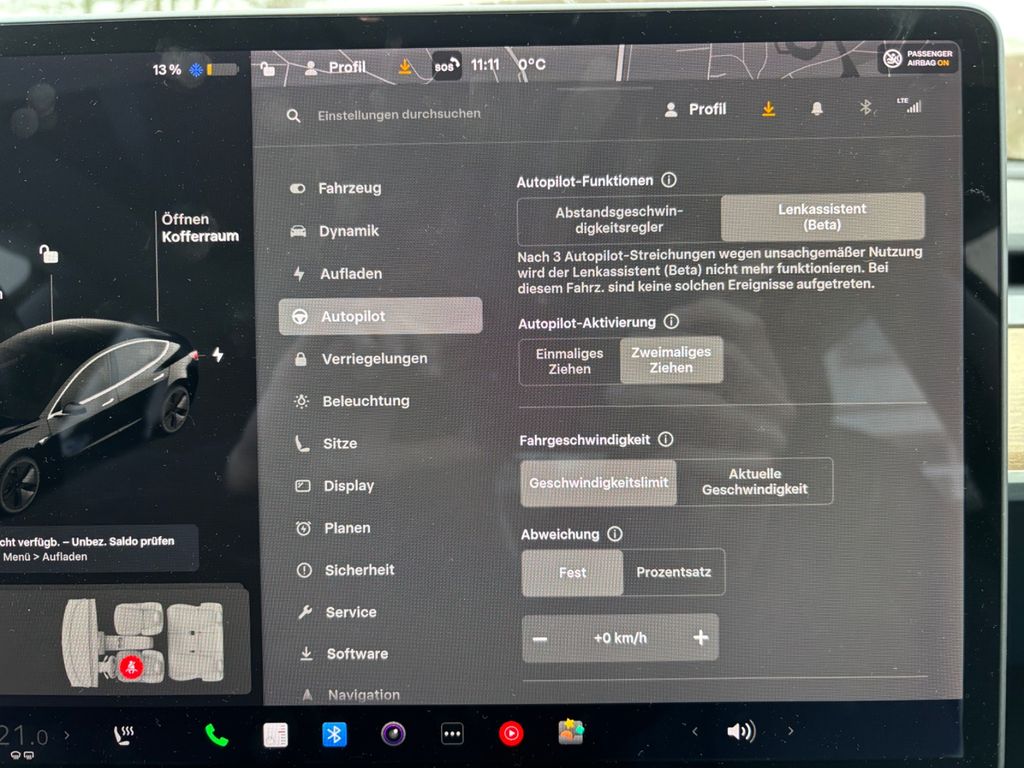The height and width of the screenshot is (768, 1024).
Task: Click the chevron left of volume icon
Action: pyautogui.click(x=695, y=731)
